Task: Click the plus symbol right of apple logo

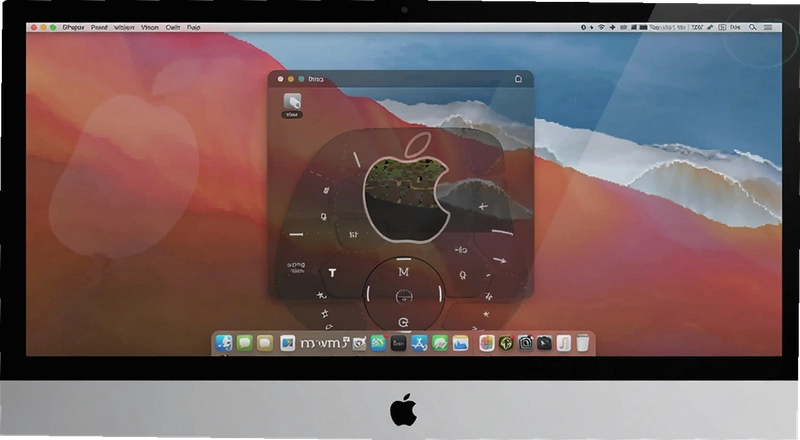Action: [x=483, y=207]
